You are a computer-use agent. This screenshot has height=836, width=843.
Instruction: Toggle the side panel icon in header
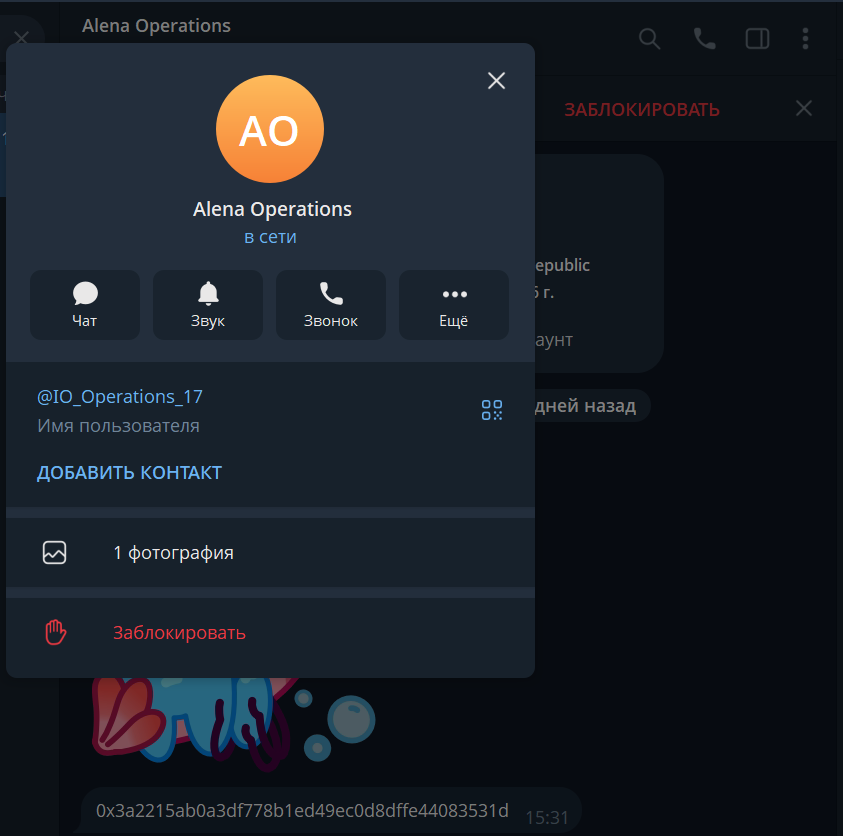pyautogui.click(x=758, y=39)
